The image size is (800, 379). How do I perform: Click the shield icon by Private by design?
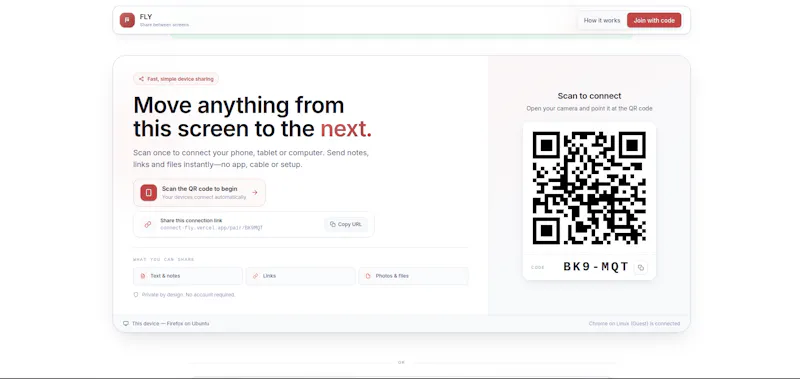[136, 295]
